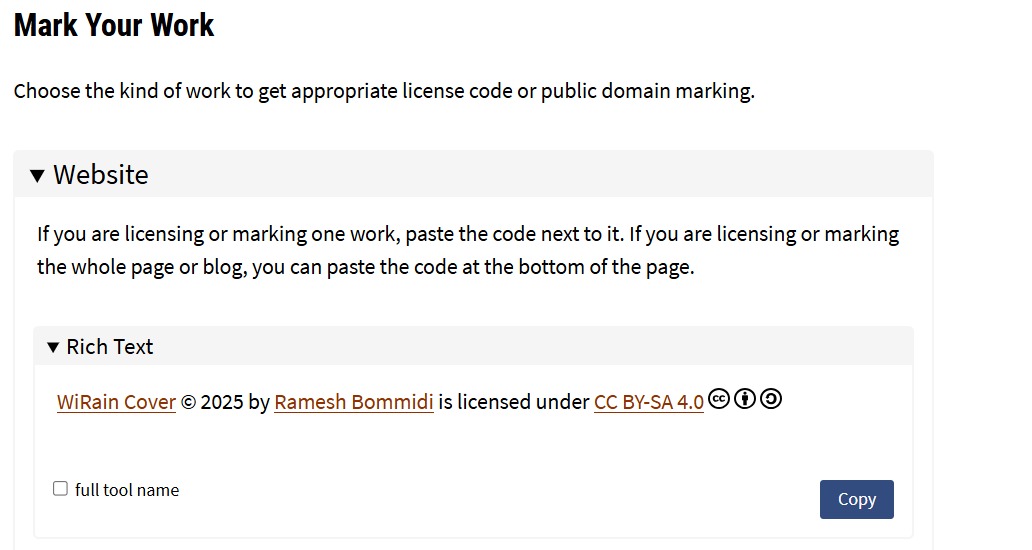Click the ShareAlike circular arrow icon
The width and height of the screenshot is (1032, 550).
(x=771, y=399)
